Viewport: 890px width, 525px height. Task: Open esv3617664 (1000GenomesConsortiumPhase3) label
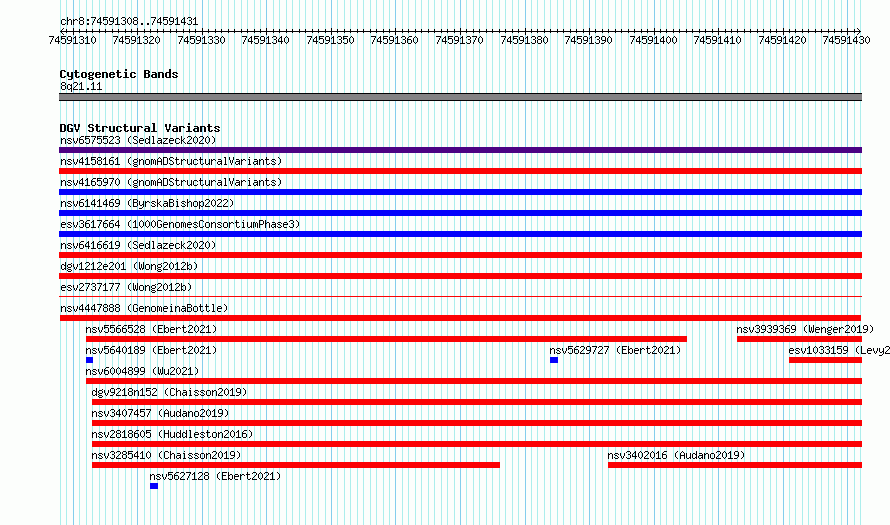tap(180, 224)
